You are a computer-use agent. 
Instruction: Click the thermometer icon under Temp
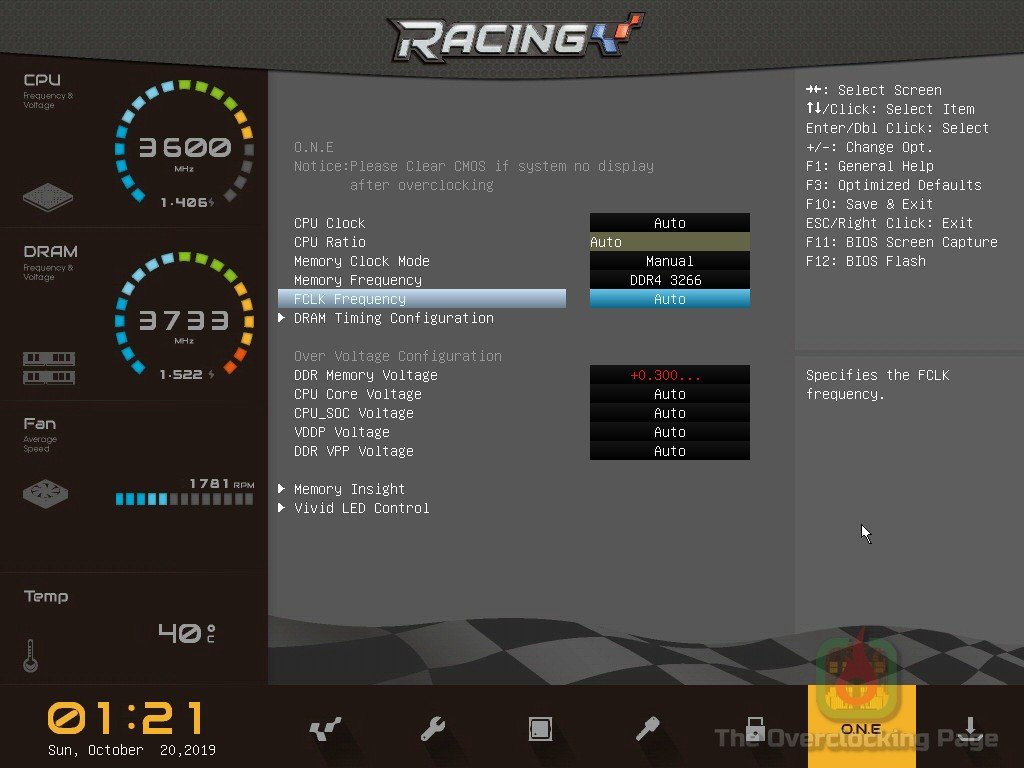point(30,655)
